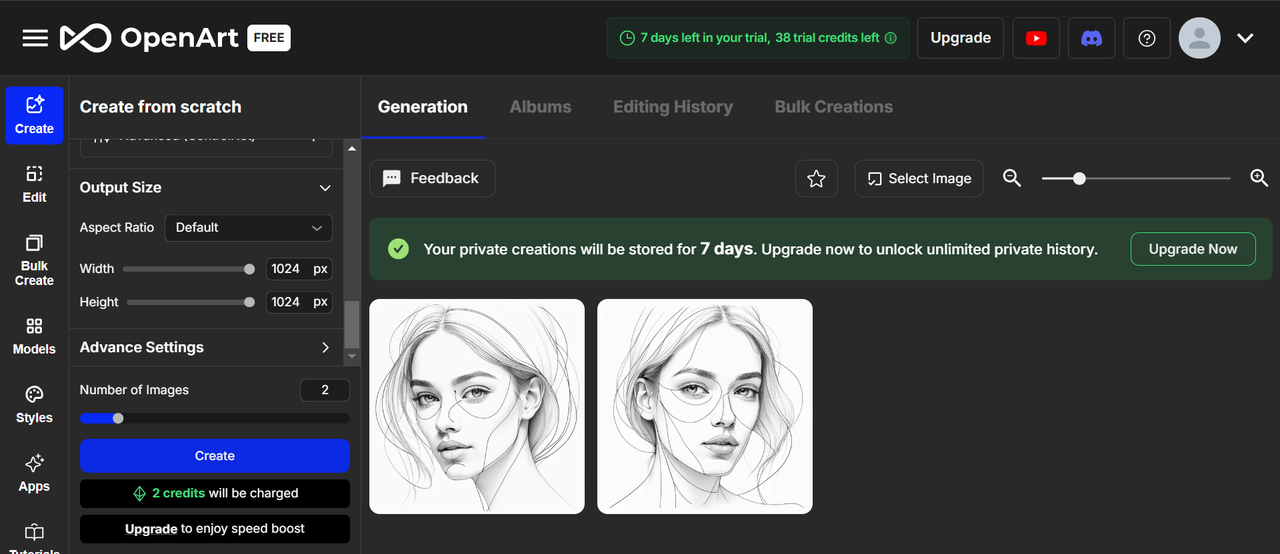Click the help question mark icon
The height and width of the screenshot is (554, 1280).
click(1147, 38)
